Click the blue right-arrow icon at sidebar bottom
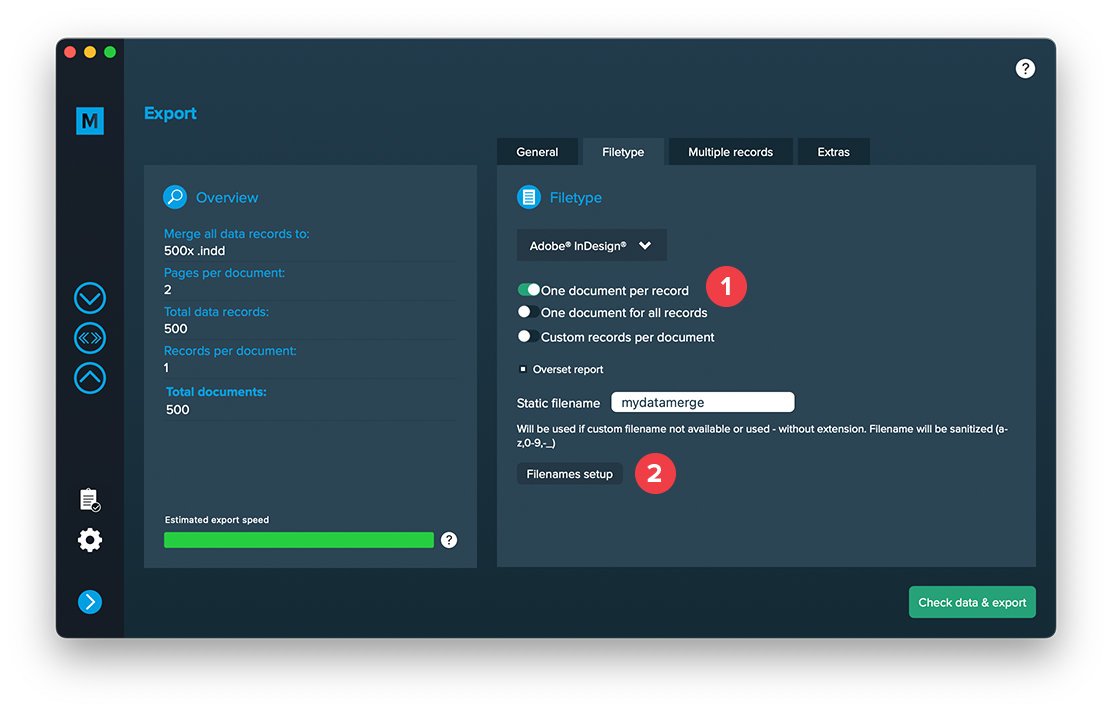 click(x=90, y=601)
